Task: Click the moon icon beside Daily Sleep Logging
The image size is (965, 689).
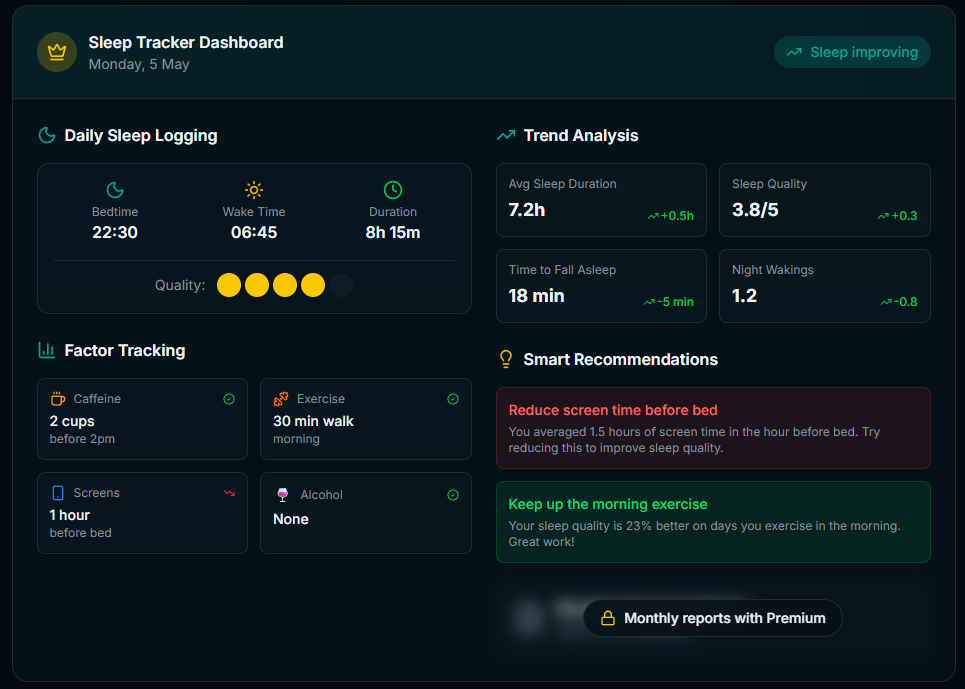Action: (x=47, y=135)
